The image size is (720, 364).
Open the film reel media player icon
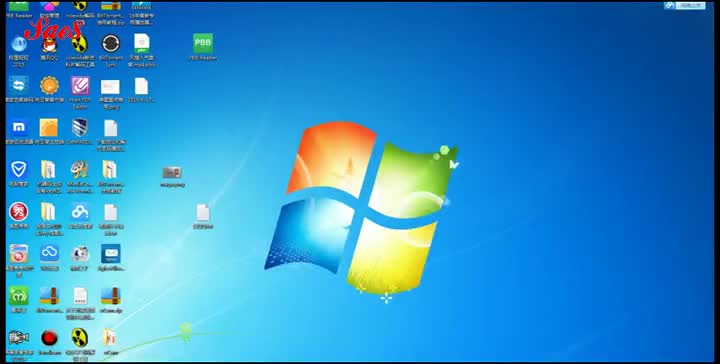(80, 169)
